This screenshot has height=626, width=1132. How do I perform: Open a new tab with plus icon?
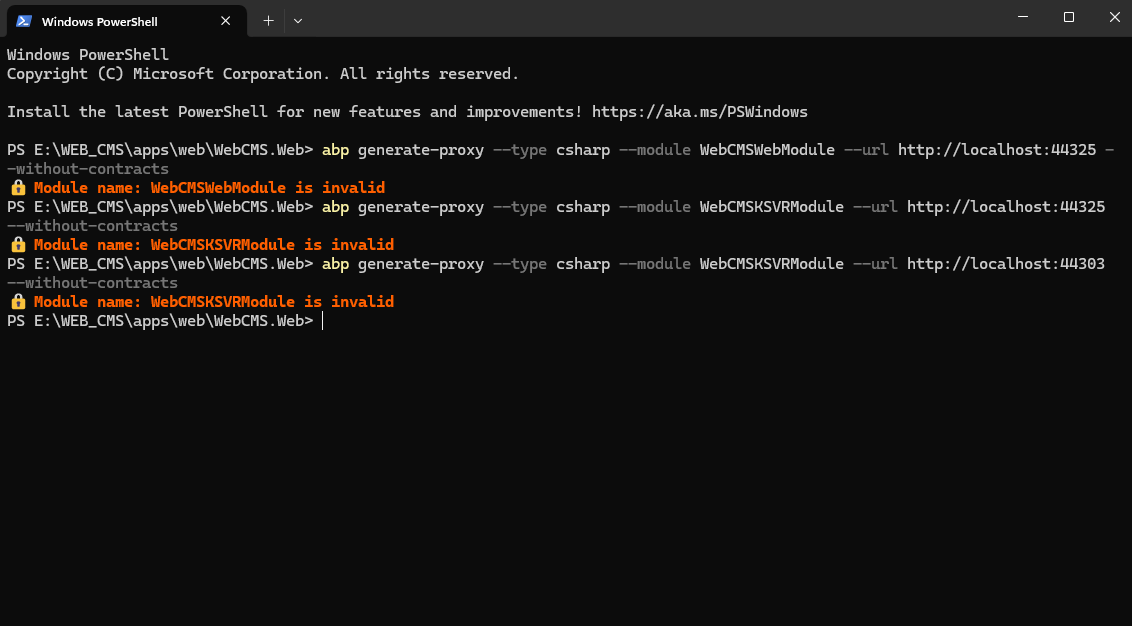[268, 20]
